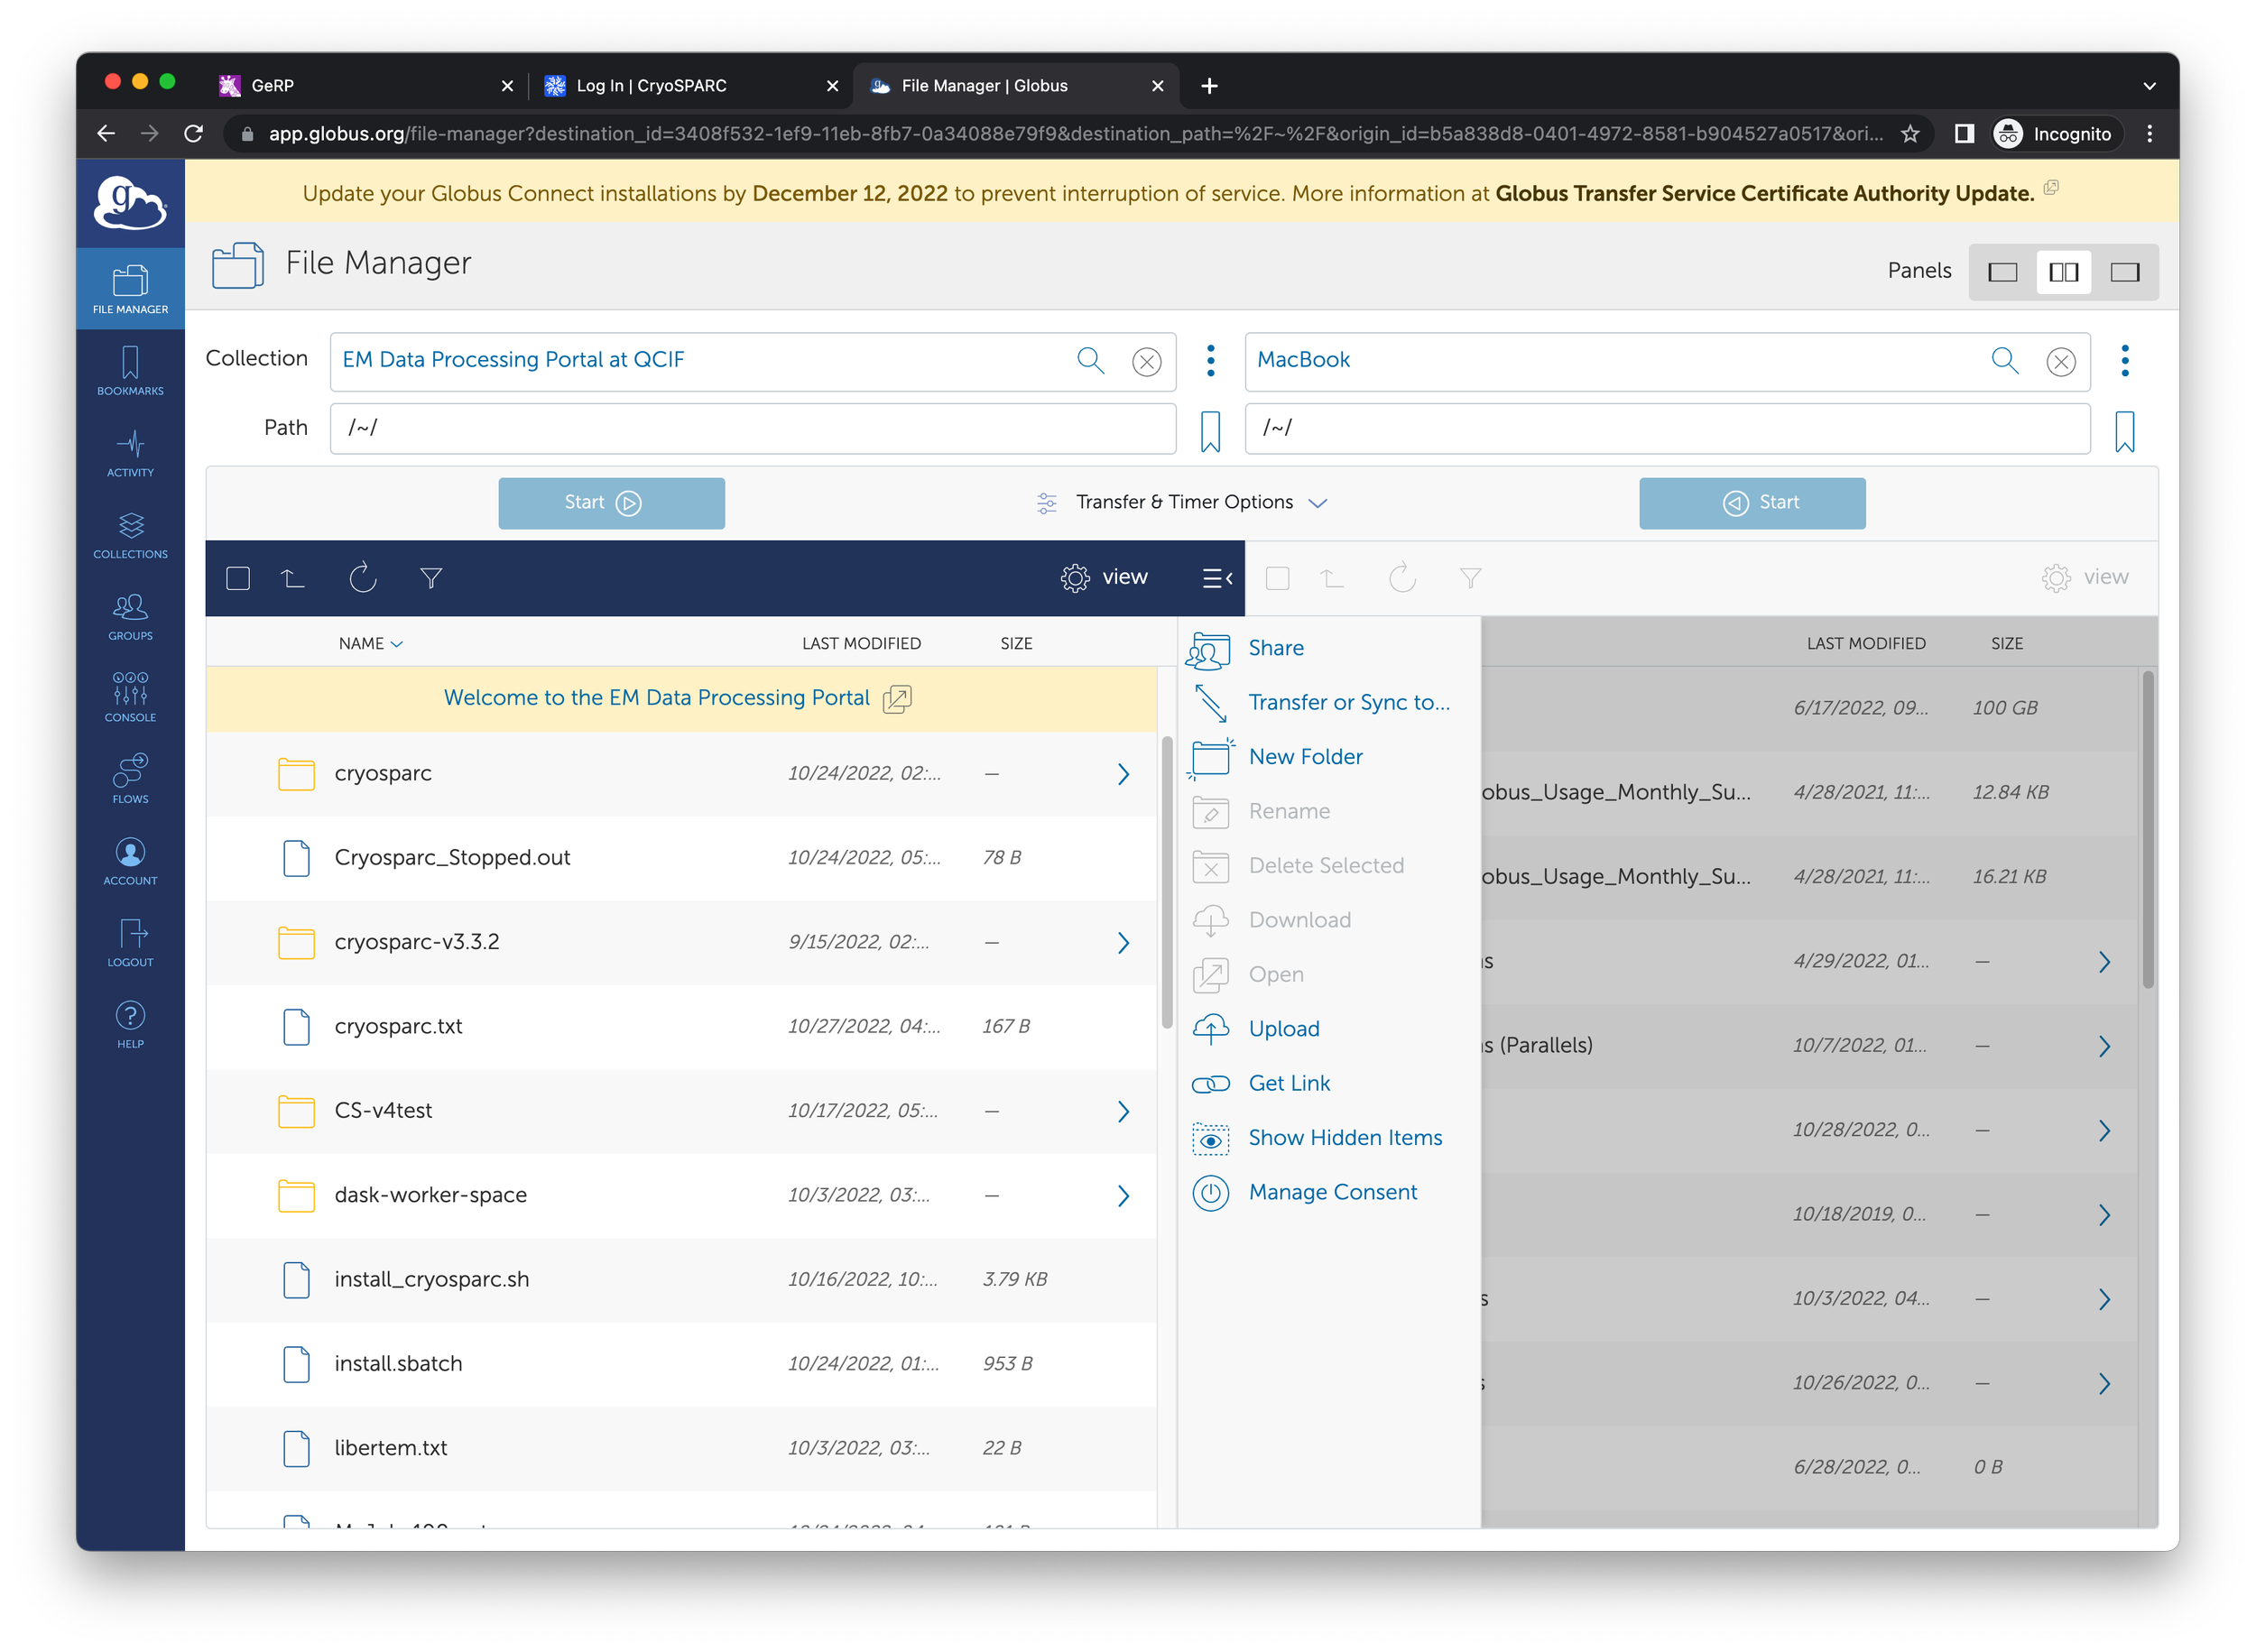Image resolution: width=2256 pixels, height=1652 pixels.
Task: Bookmark the left panel path
Action: tap(1210, 431)
